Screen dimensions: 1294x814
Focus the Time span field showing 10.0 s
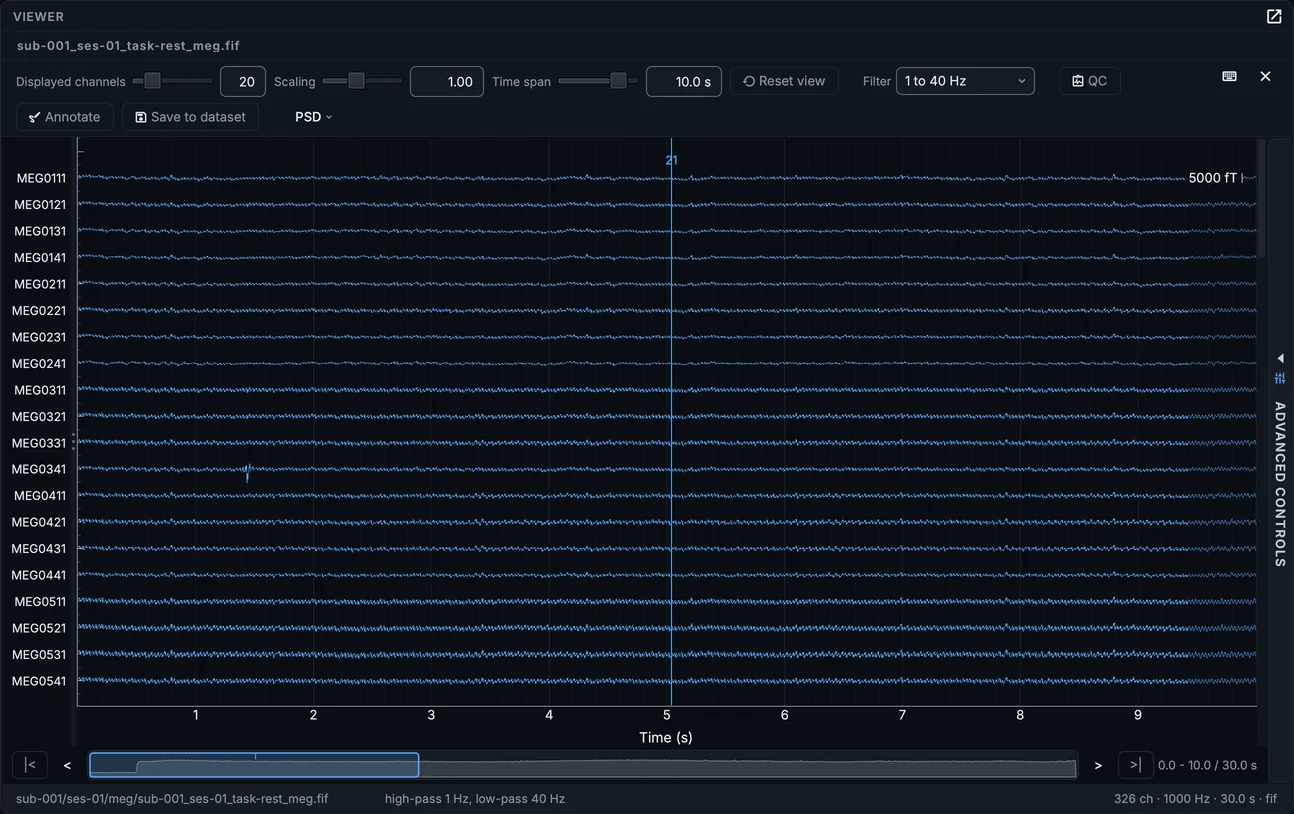[684, 82]
